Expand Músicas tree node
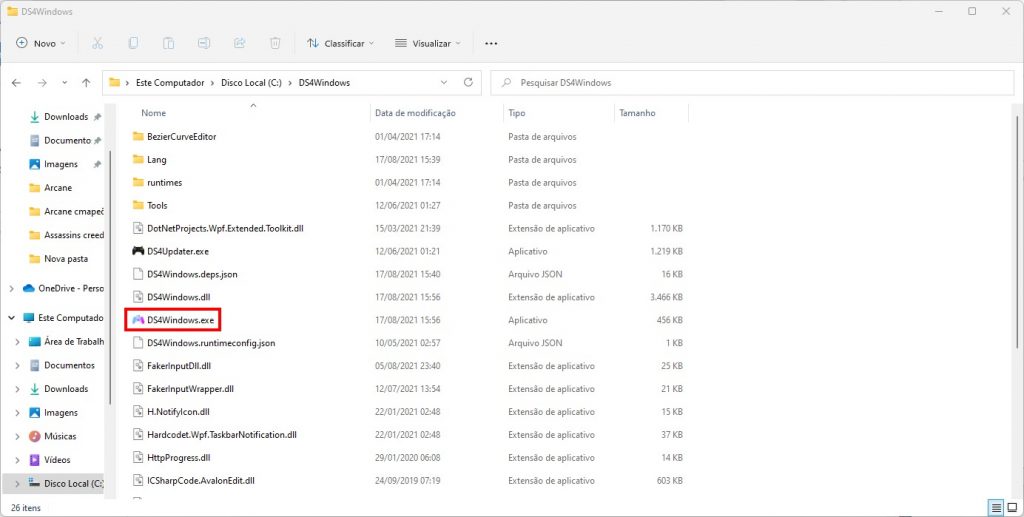The width and height of the screenshot is (1024, 517). pos(18,436)
